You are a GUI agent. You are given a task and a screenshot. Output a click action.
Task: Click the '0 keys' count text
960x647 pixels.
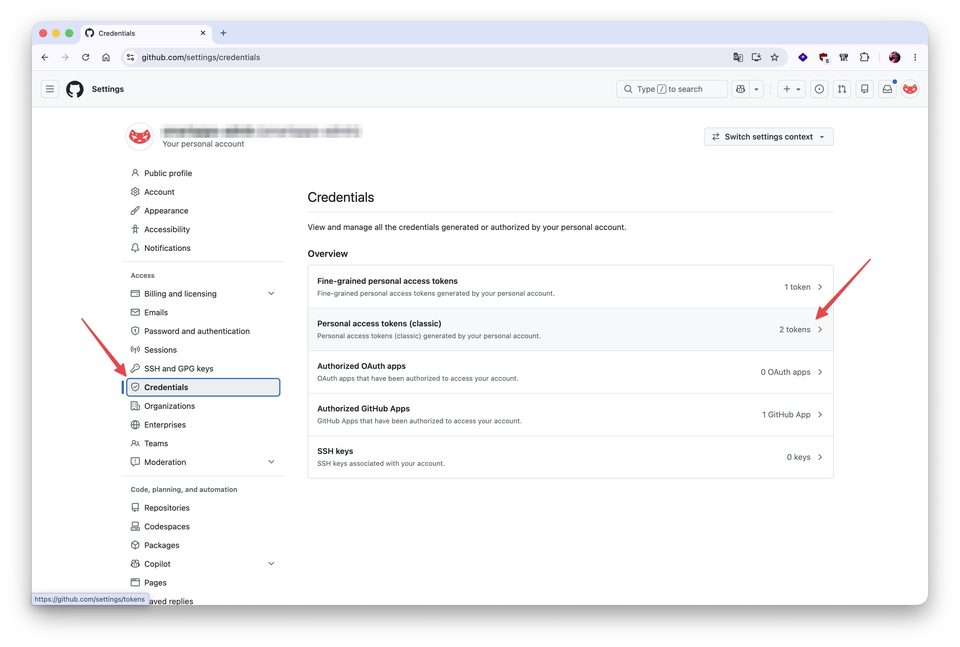[x=798, y=457]
